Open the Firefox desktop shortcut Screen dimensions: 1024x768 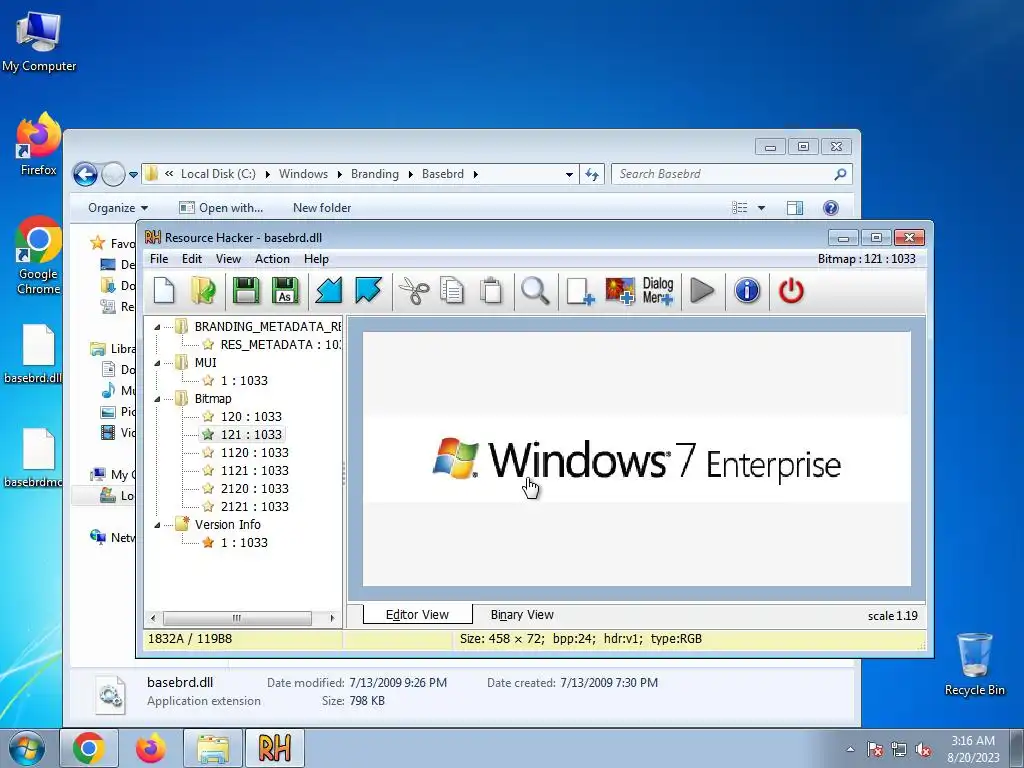coord(39,144)
